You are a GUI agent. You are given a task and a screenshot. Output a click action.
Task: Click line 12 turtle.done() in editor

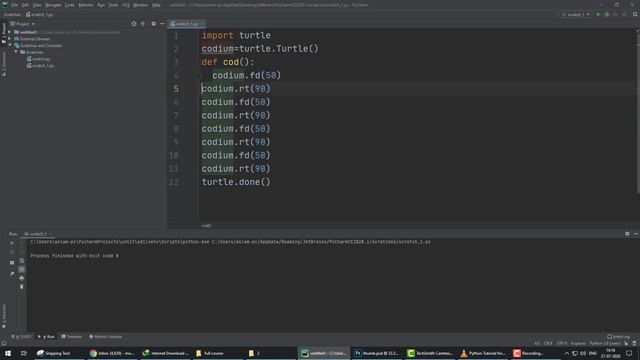(x=236, y=182)
